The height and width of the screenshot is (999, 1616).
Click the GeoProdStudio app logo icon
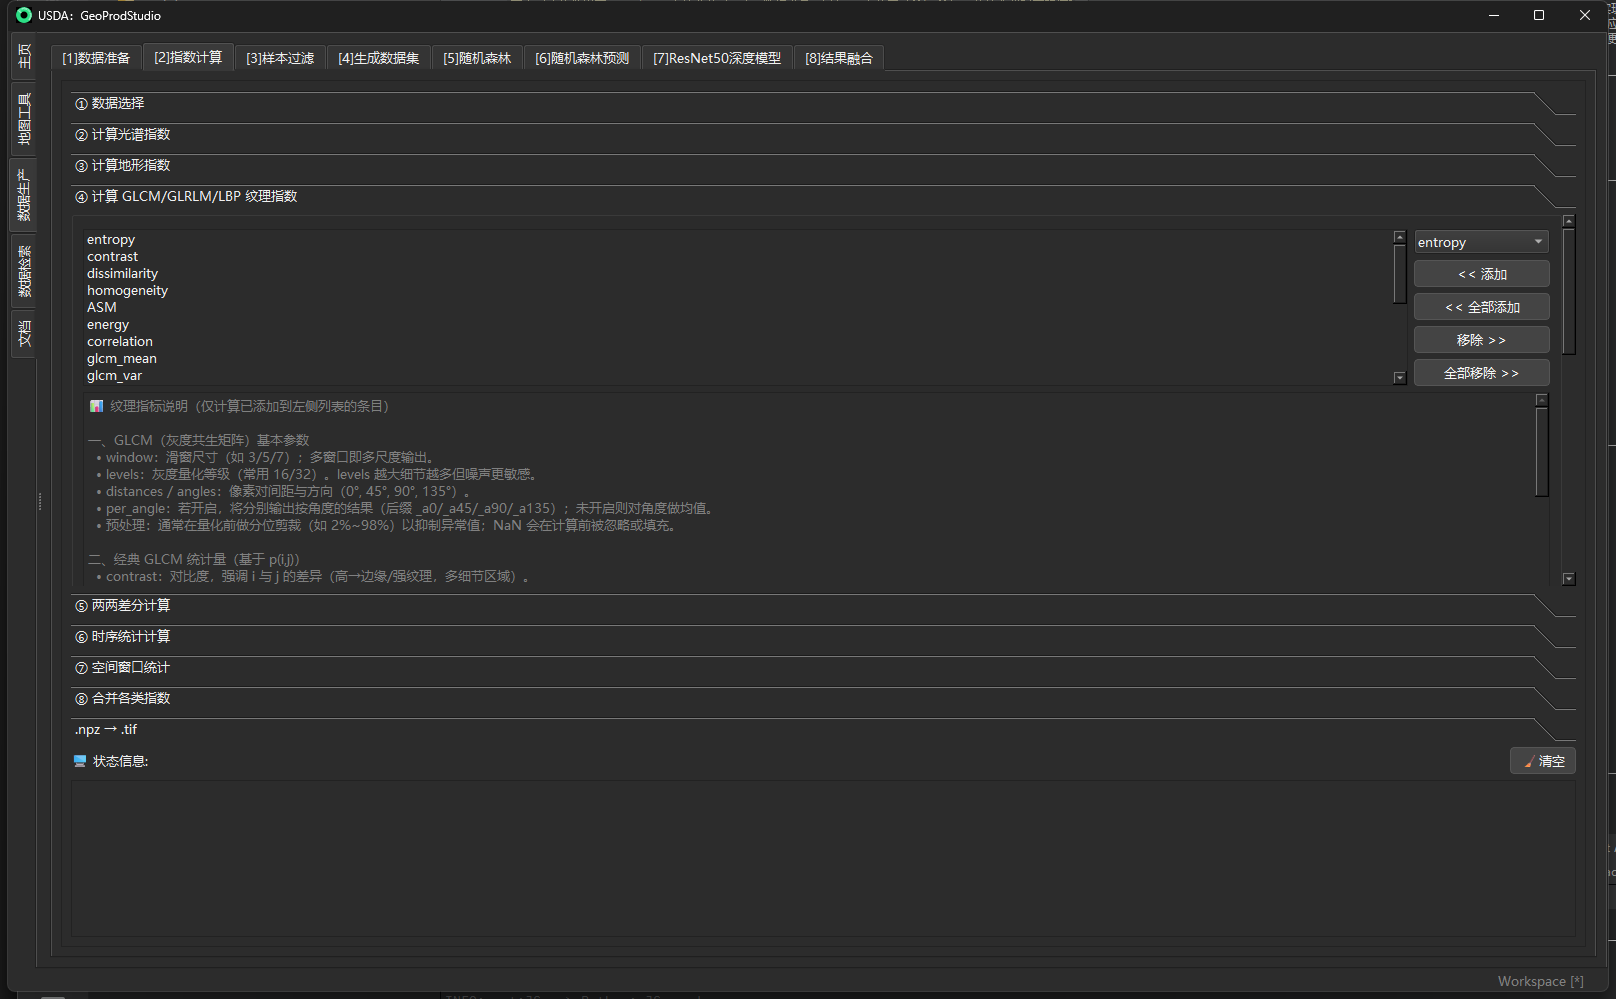(24, 15)
